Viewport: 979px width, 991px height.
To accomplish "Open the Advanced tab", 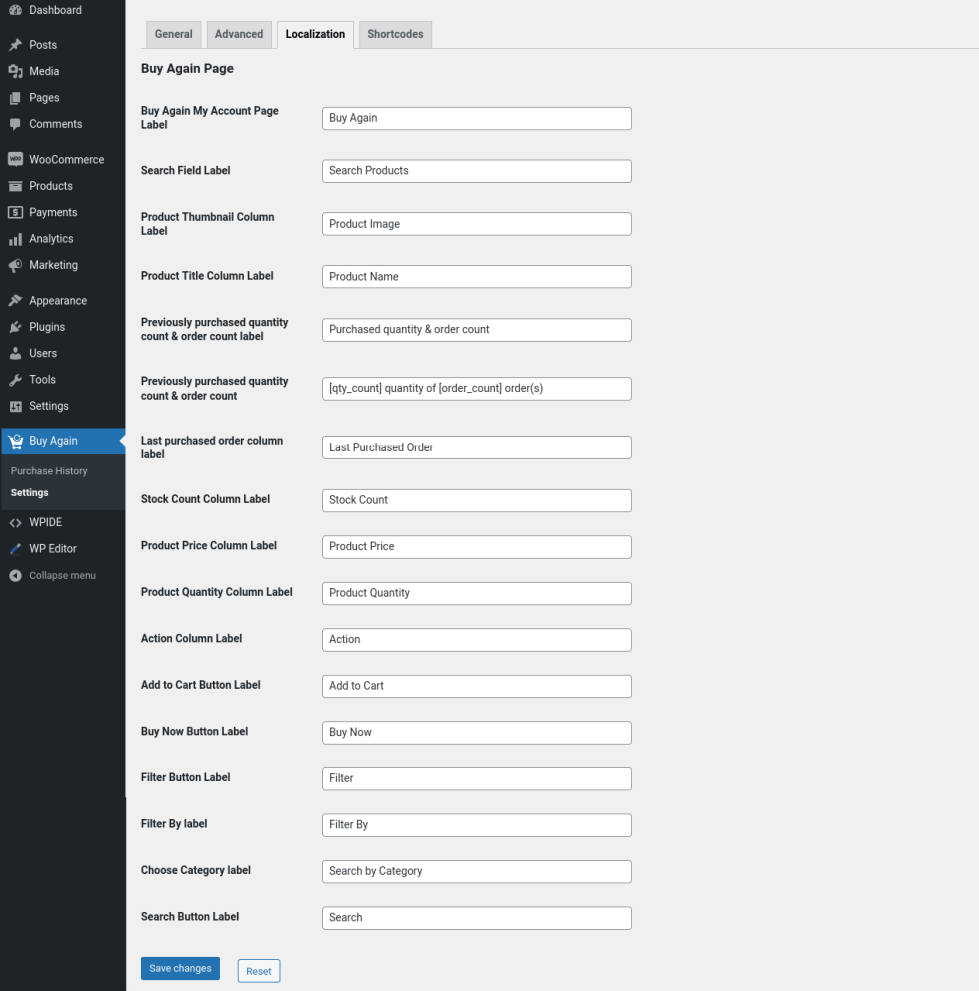I will click(x=239, y=34).
